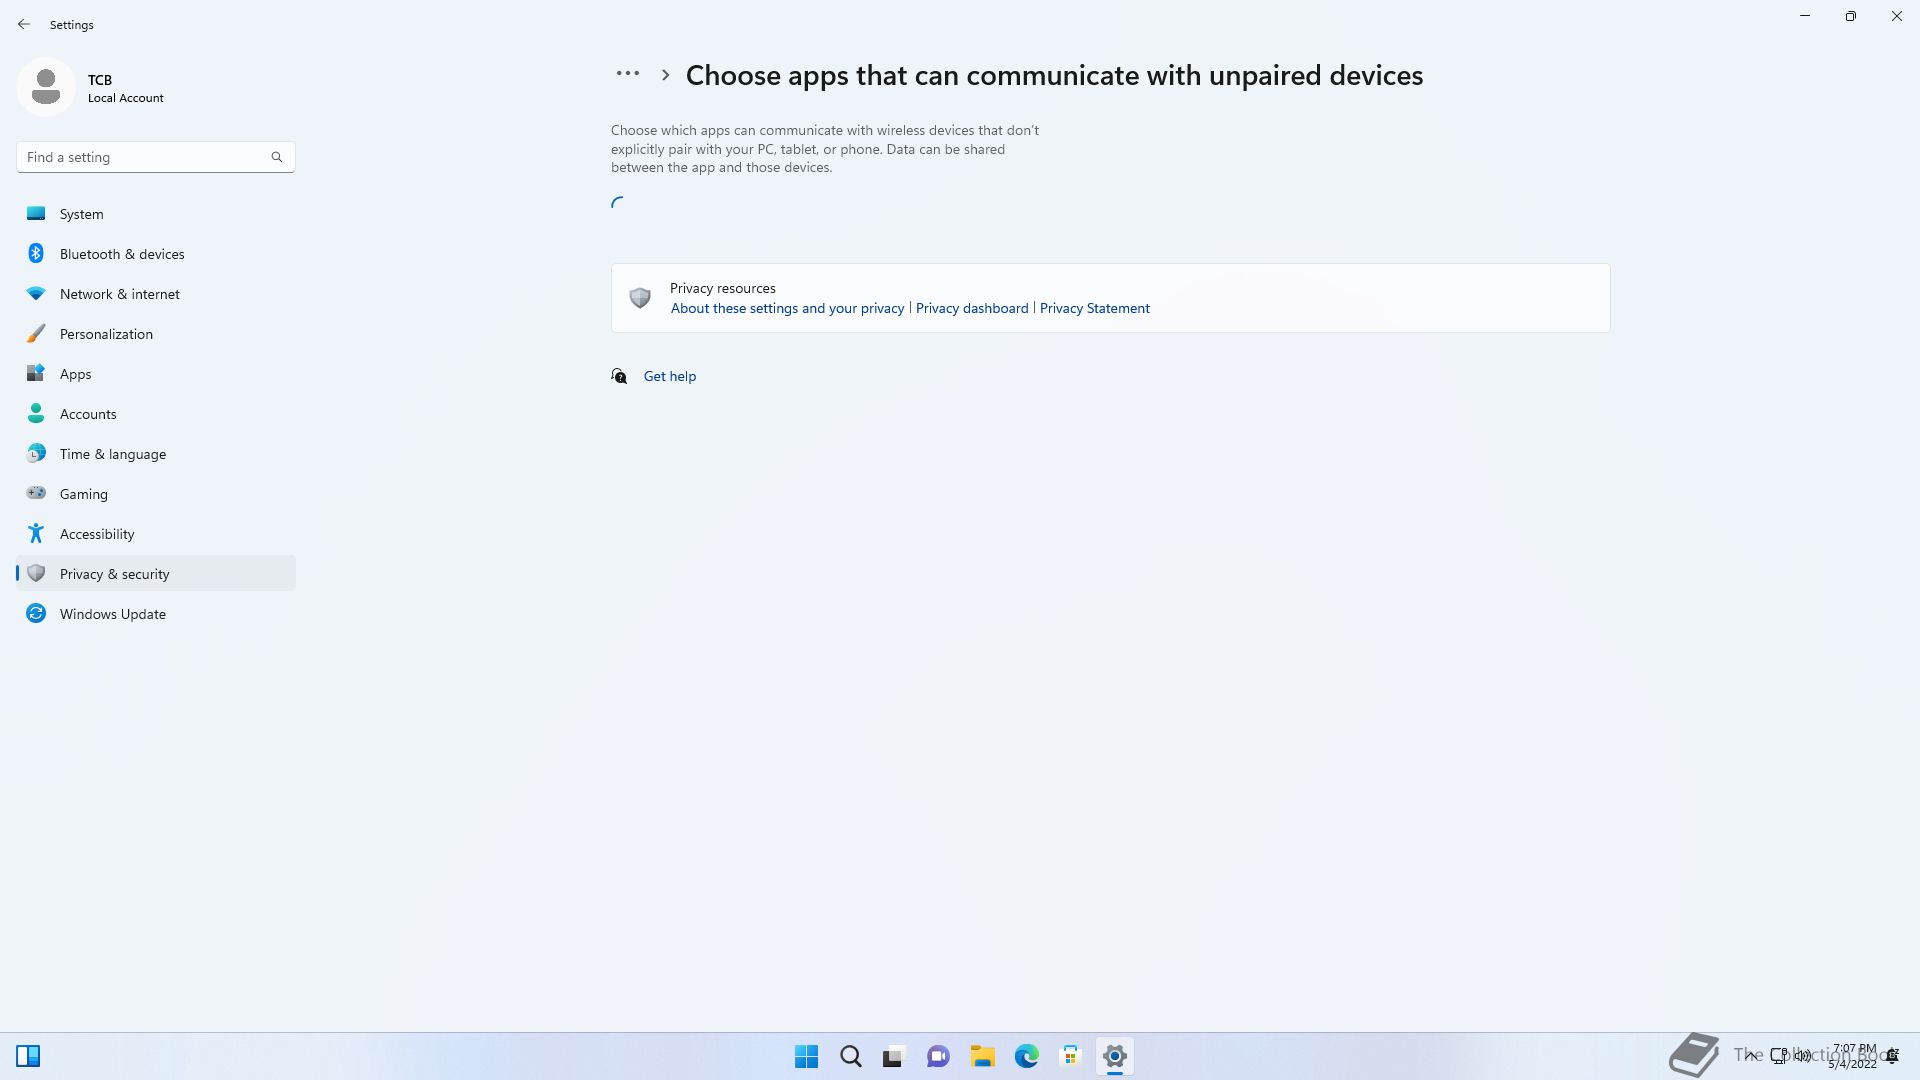The image size is (1920, 1080).
Task: Click the search magnifier in Find a setting
Action: (x=277, y=157)
